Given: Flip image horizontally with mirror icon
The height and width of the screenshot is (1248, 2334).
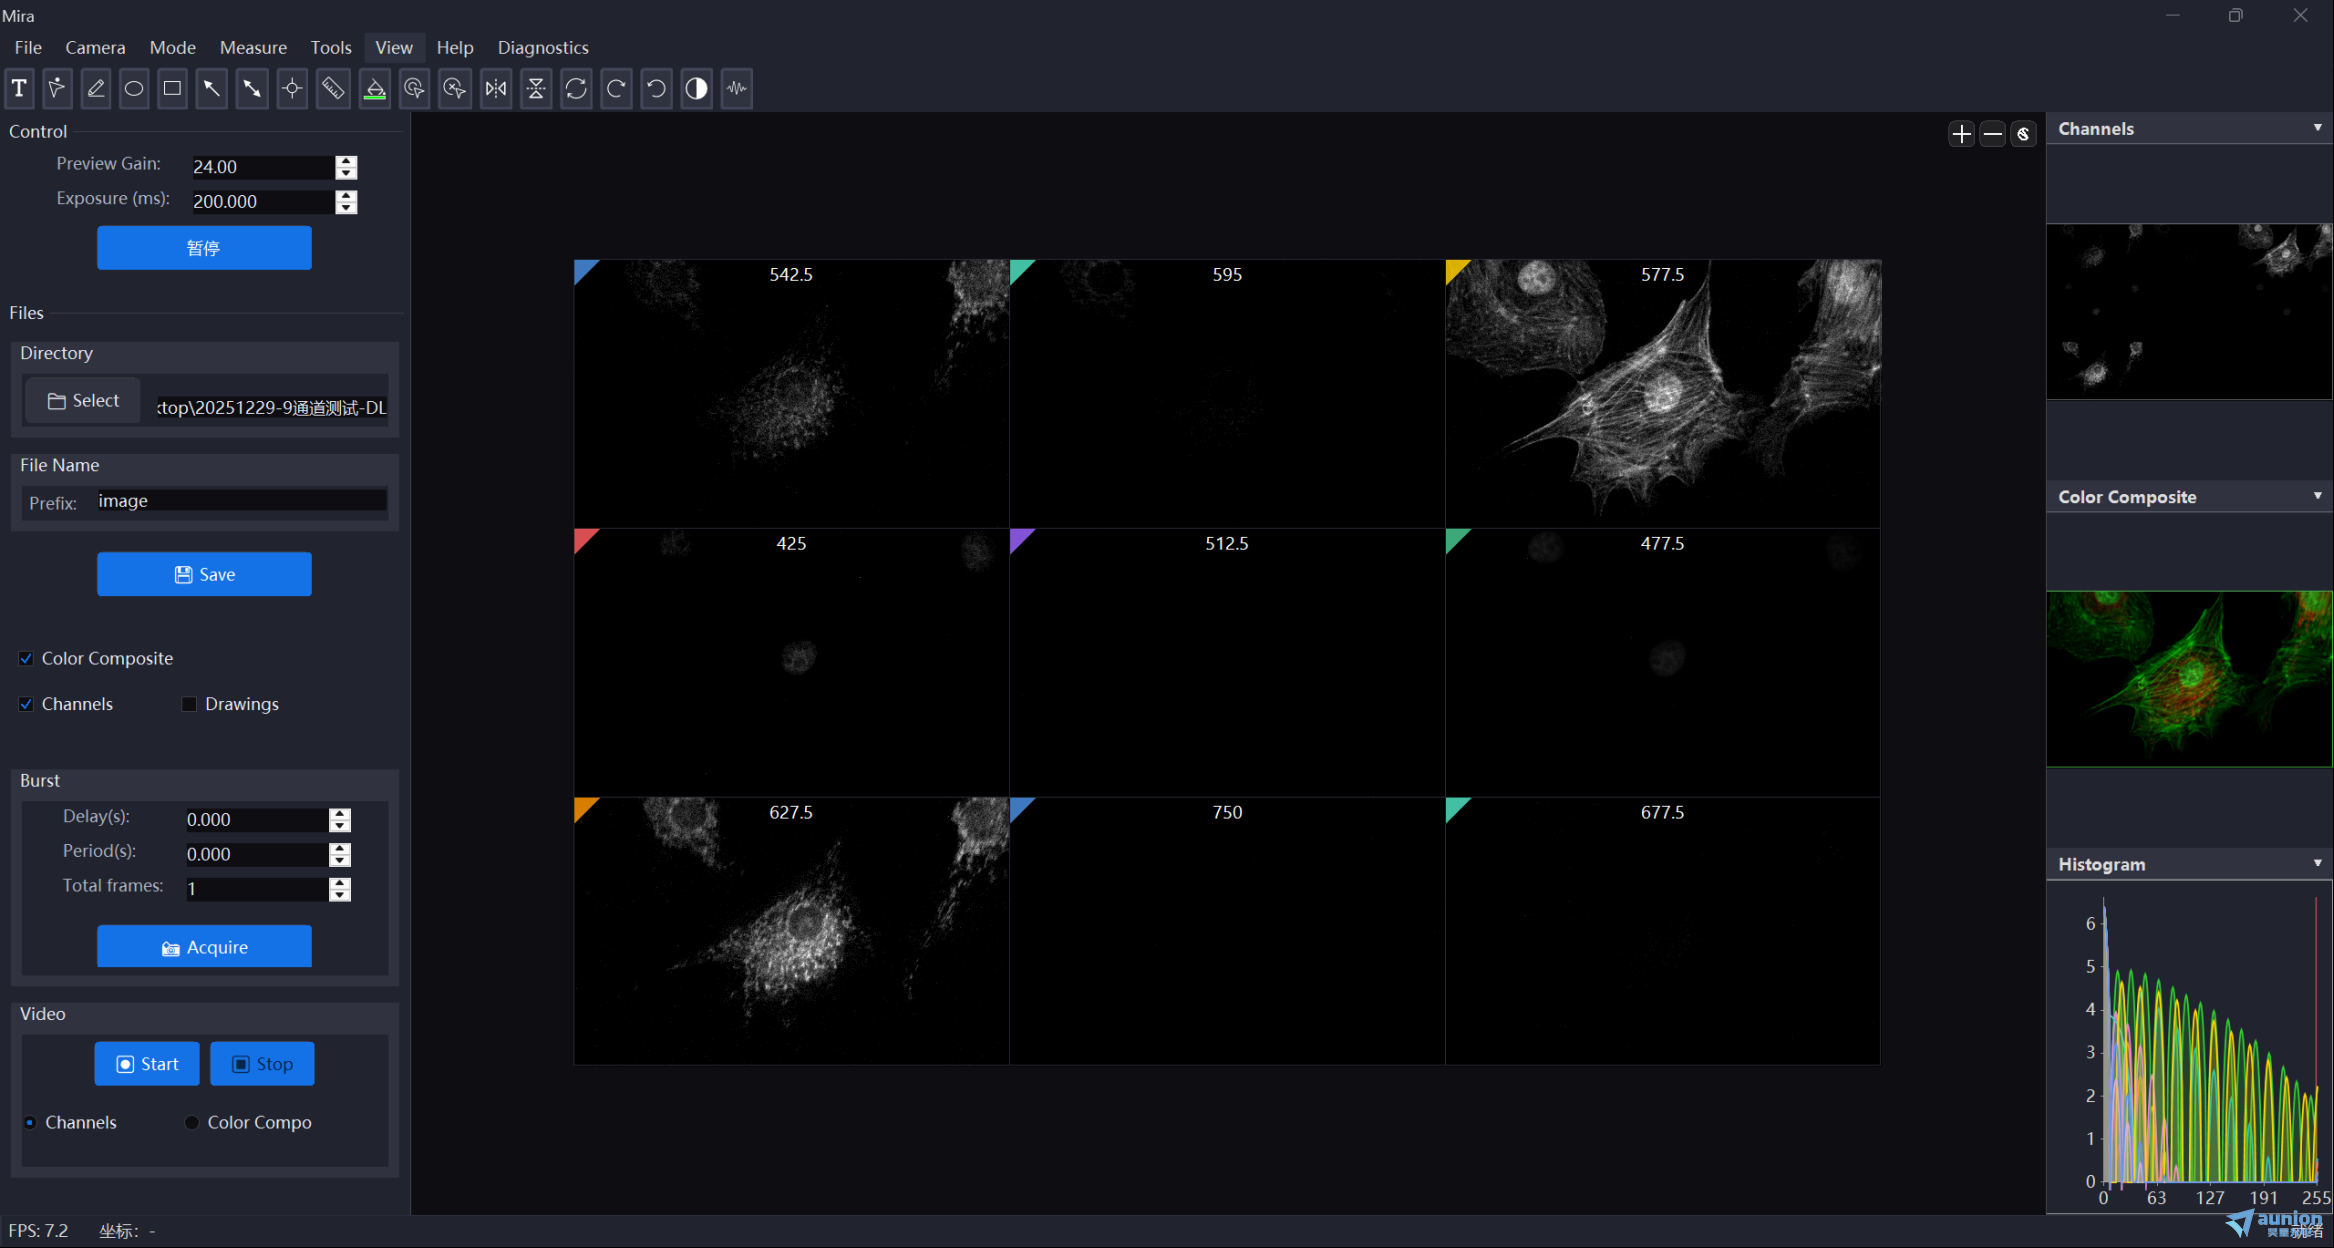Looking at the screenshot, I should tap(496, 88).
